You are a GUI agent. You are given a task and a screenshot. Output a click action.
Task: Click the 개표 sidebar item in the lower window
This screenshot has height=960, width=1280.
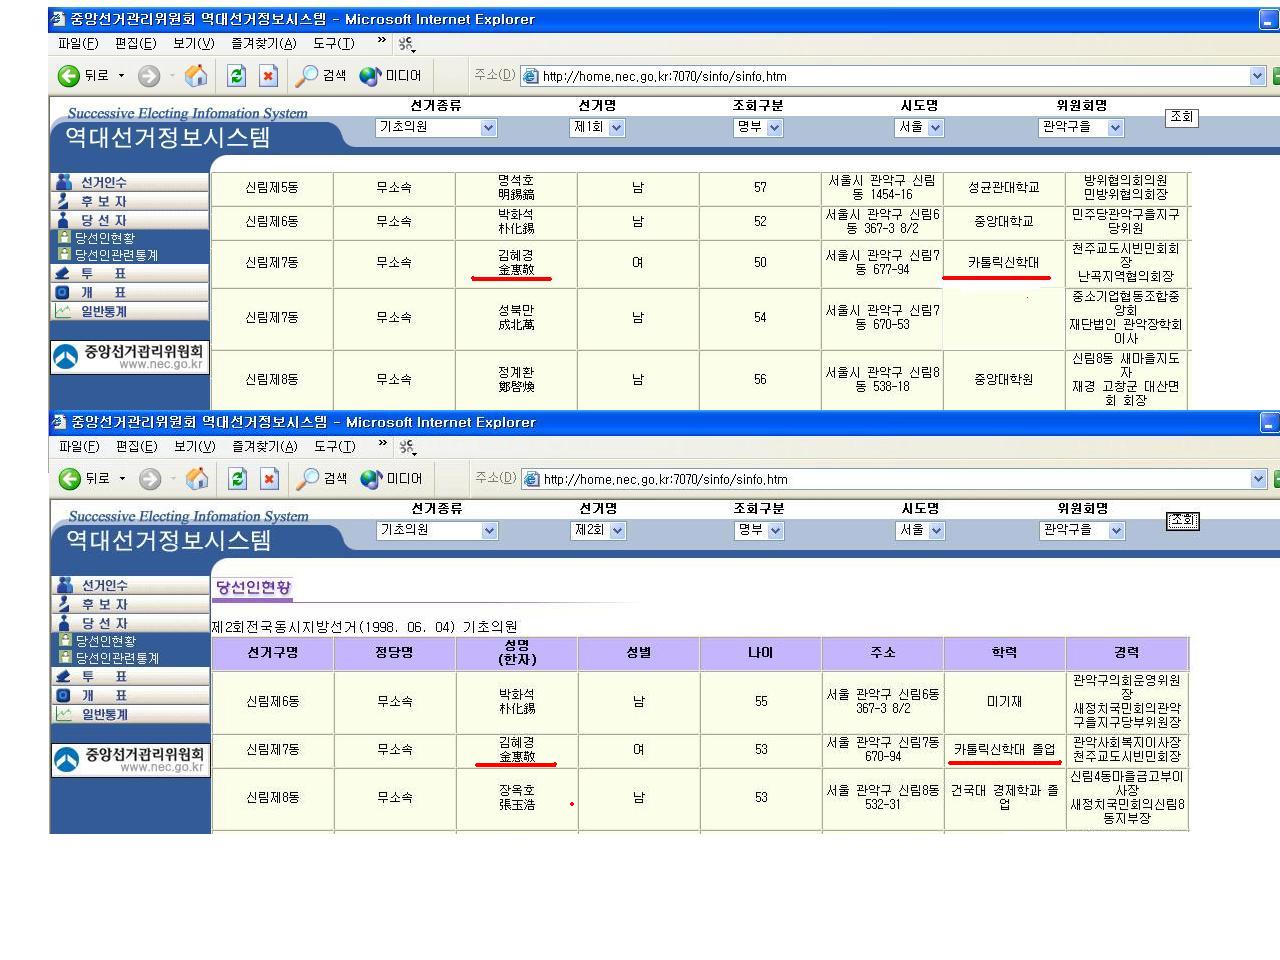click(104, 695)
